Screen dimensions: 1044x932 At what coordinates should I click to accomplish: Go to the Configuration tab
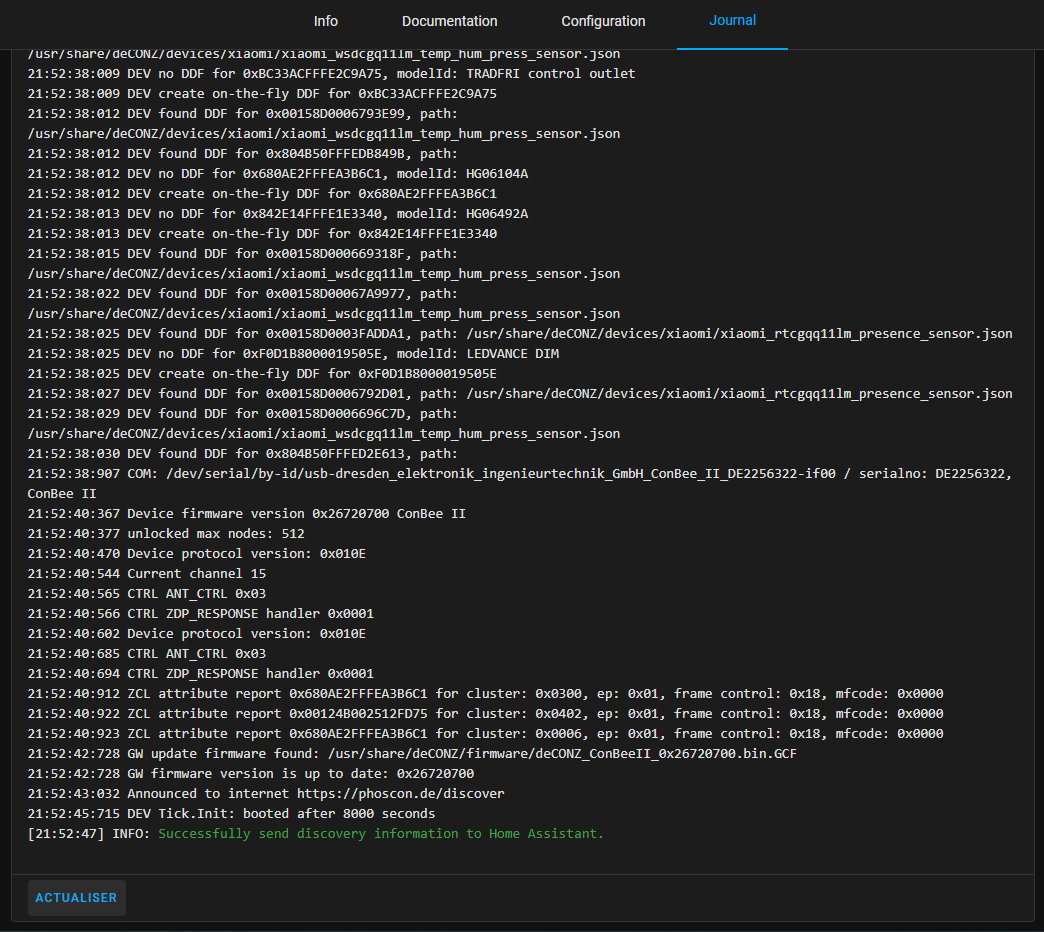pos(603,21)
